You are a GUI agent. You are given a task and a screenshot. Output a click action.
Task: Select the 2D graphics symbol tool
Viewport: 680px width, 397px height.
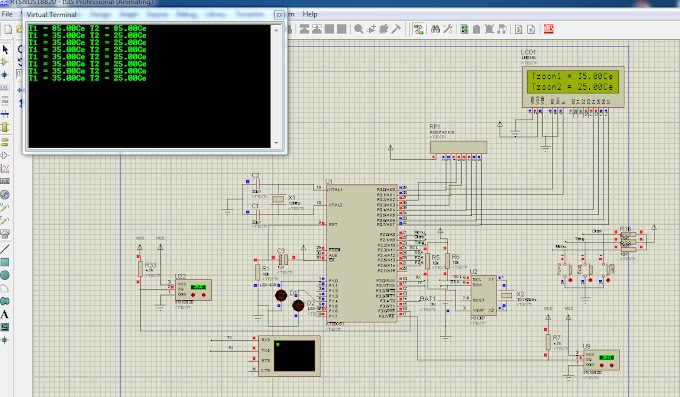[x=5, y=327]
